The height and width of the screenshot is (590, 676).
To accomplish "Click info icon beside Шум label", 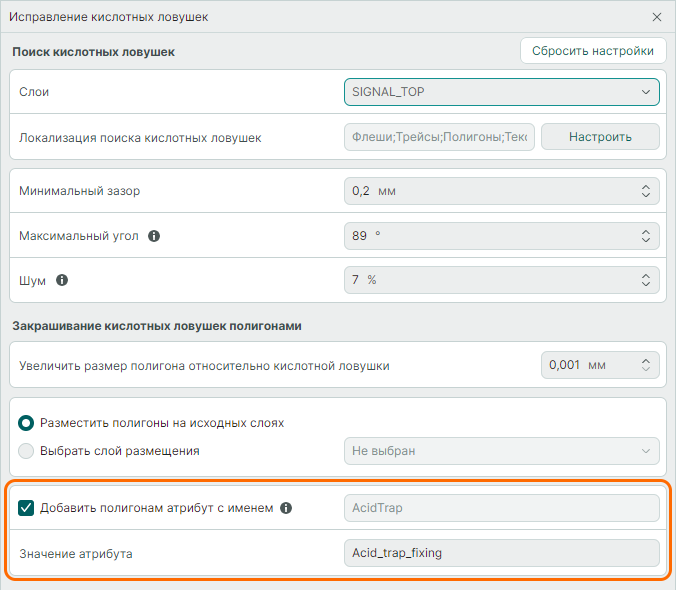I will (x=62, y=280).
